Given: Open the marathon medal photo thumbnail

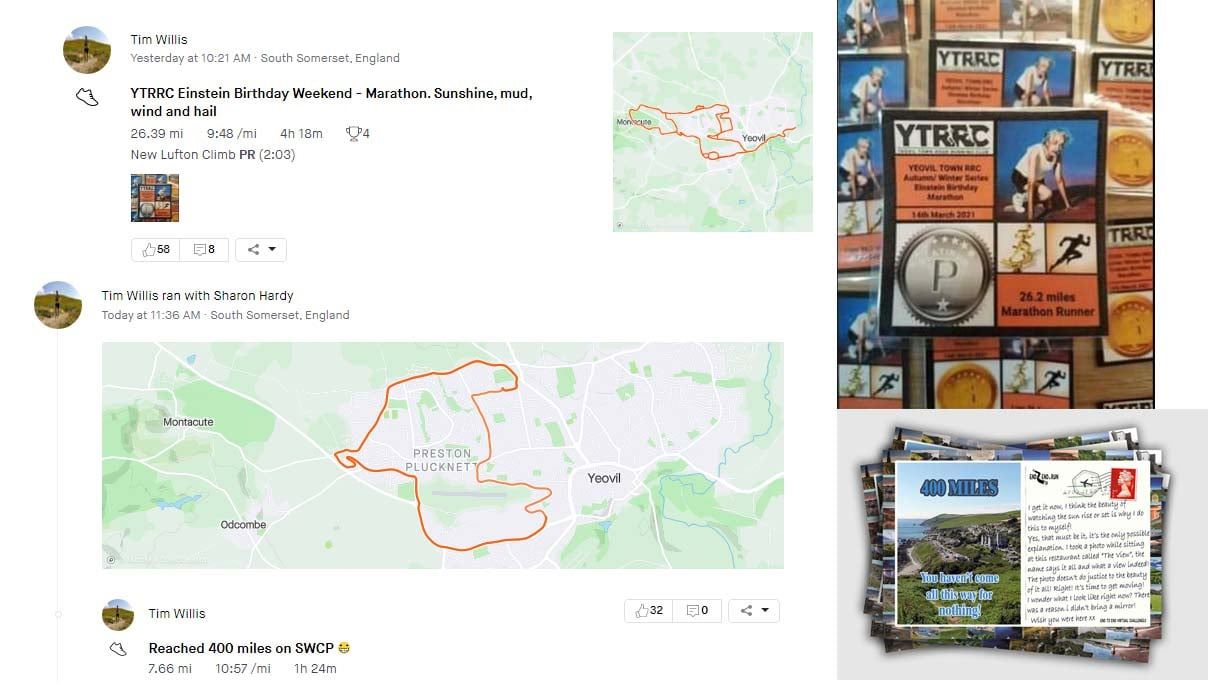Looking at the screenshot, I should [x=155, y=198].
